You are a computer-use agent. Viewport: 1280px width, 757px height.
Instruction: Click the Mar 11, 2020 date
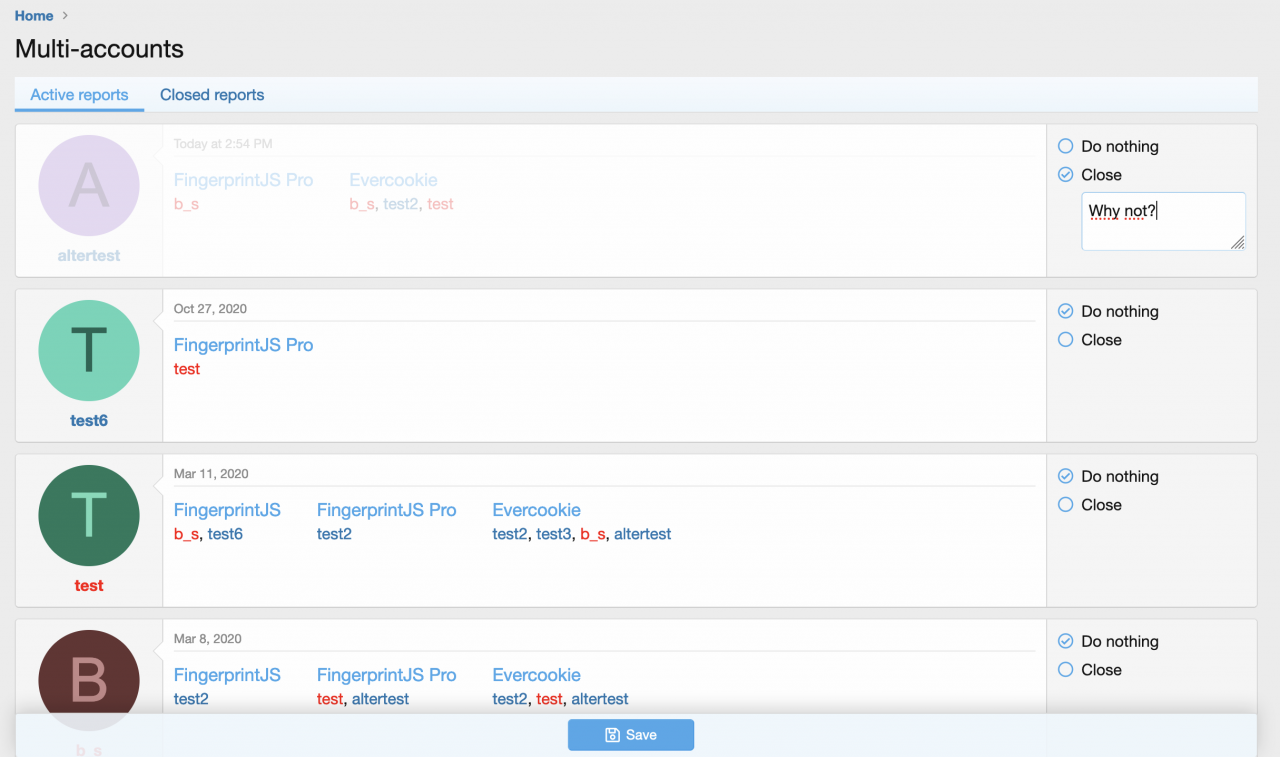pyautogui.click(x=211, y=474)
